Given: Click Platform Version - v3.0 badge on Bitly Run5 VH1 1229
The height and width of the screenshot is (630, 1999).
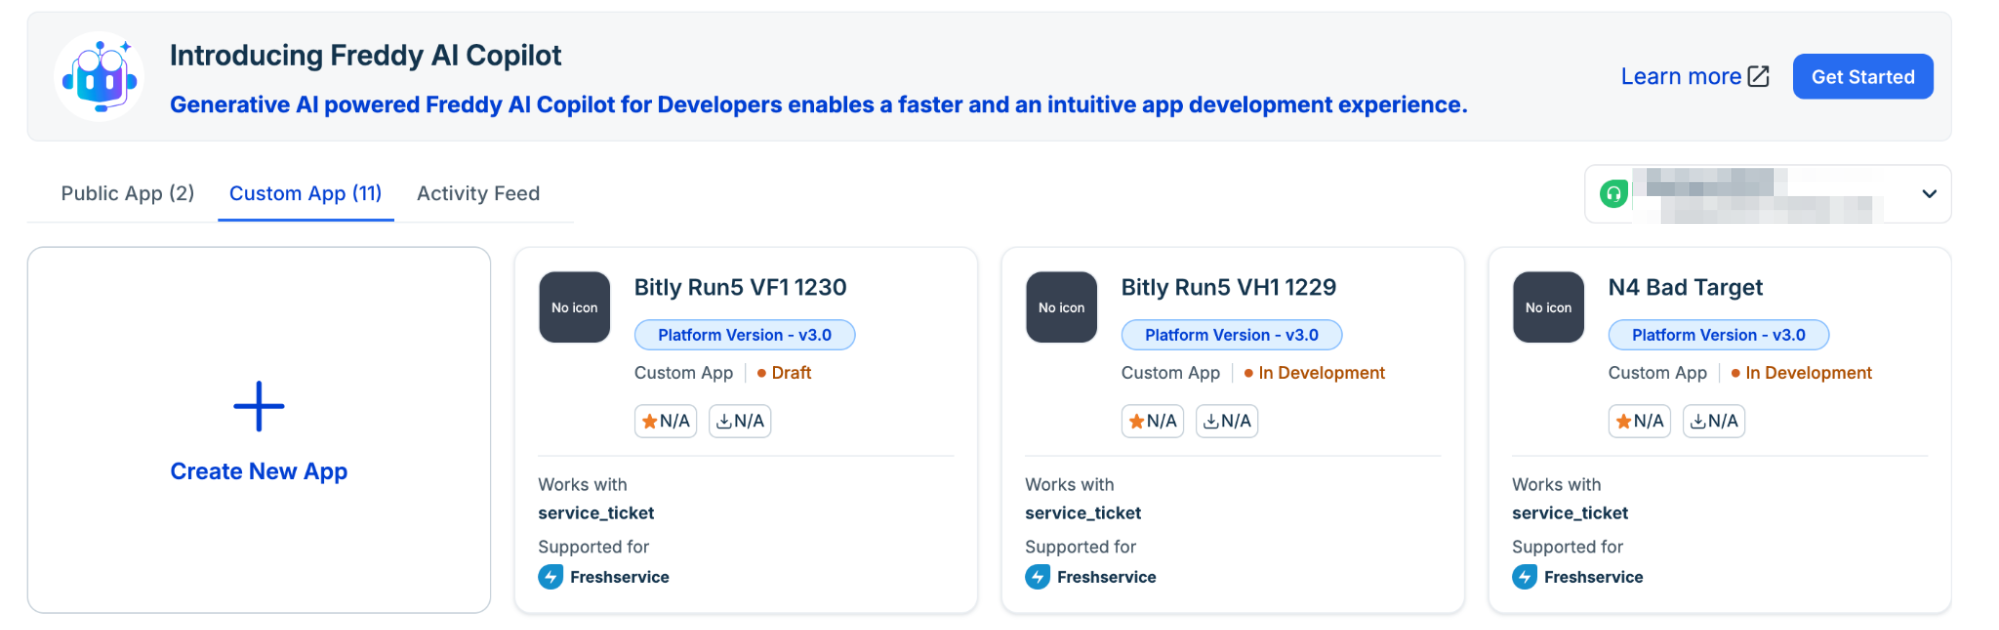Looking at the screenshot, I should point(1232,335).
